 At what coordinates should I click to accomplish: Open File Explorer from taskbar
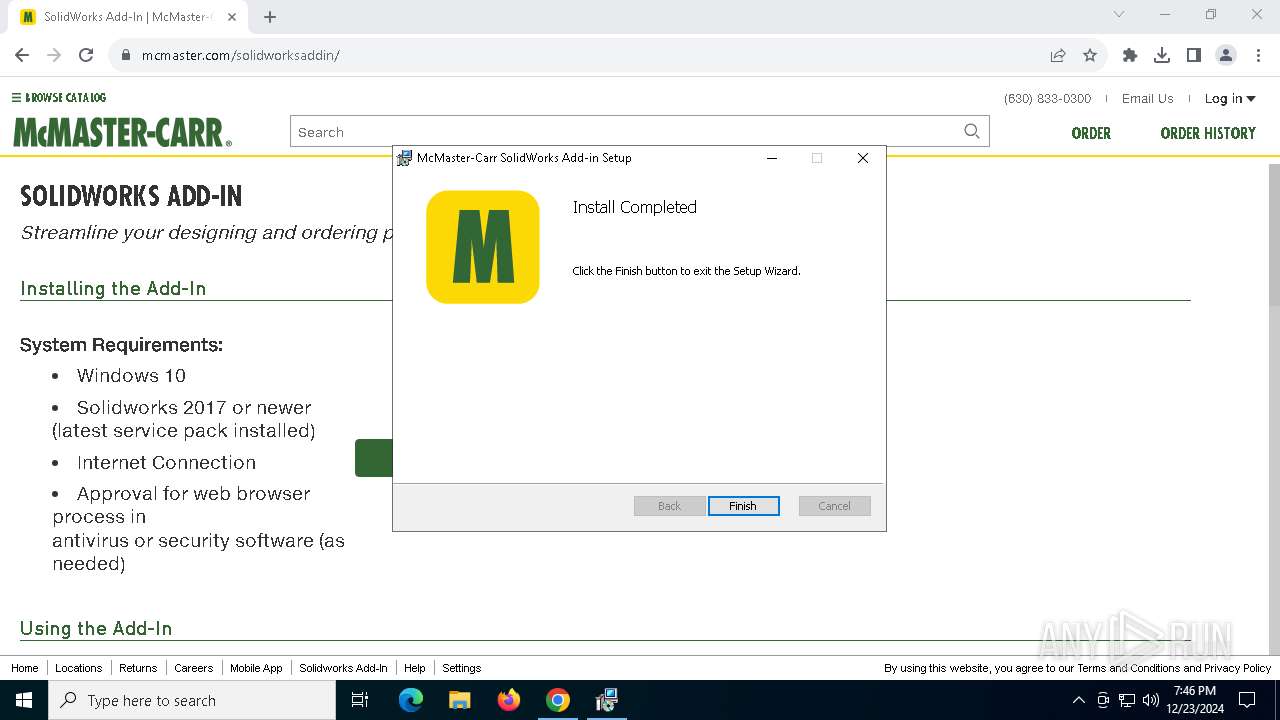pos(460,700)
